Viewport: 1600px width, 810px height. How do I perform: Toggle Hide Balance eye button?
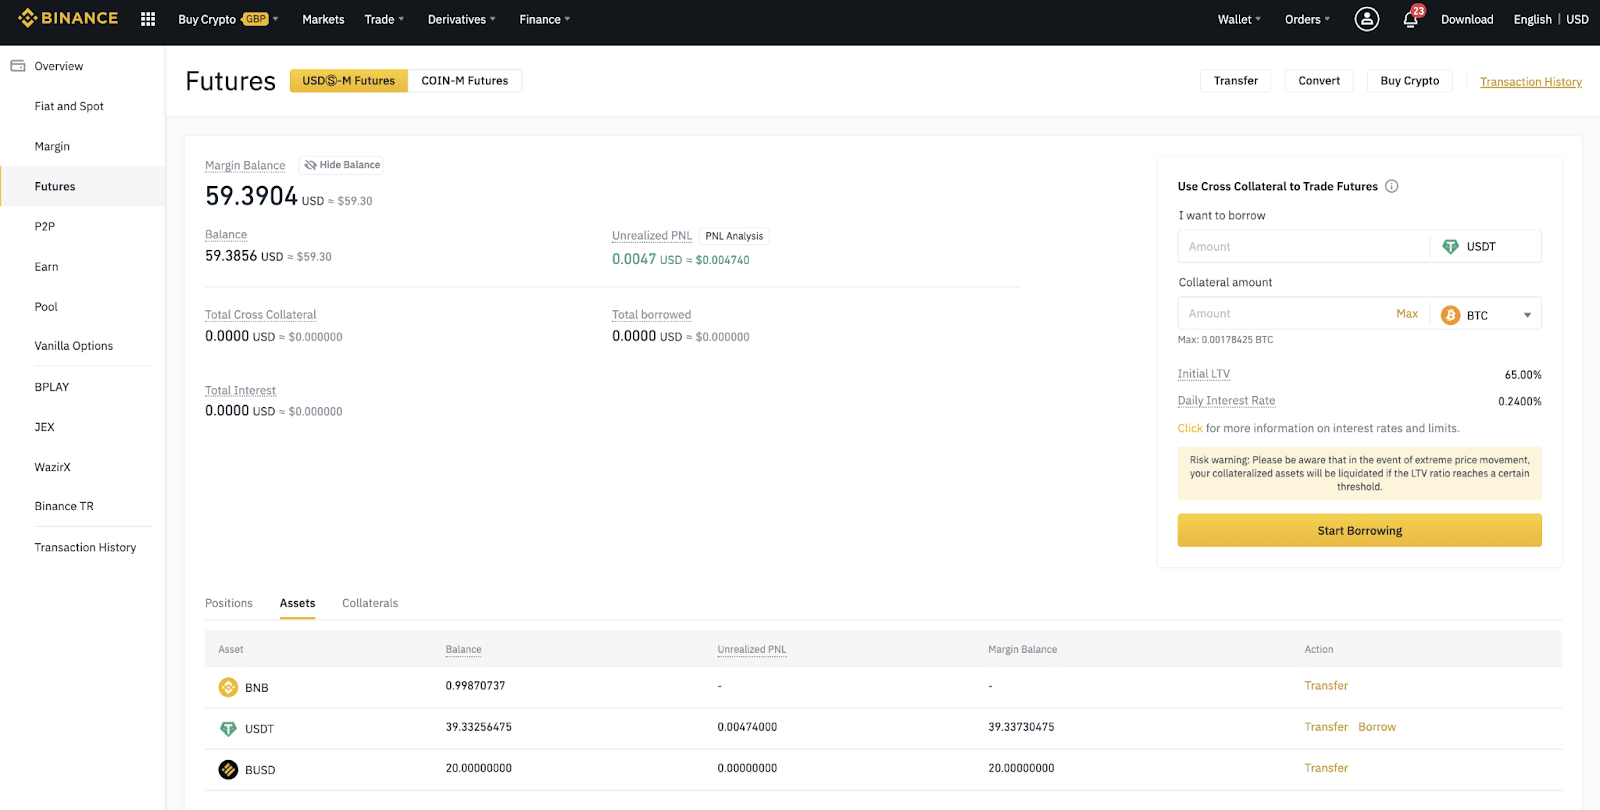point(341,165)
